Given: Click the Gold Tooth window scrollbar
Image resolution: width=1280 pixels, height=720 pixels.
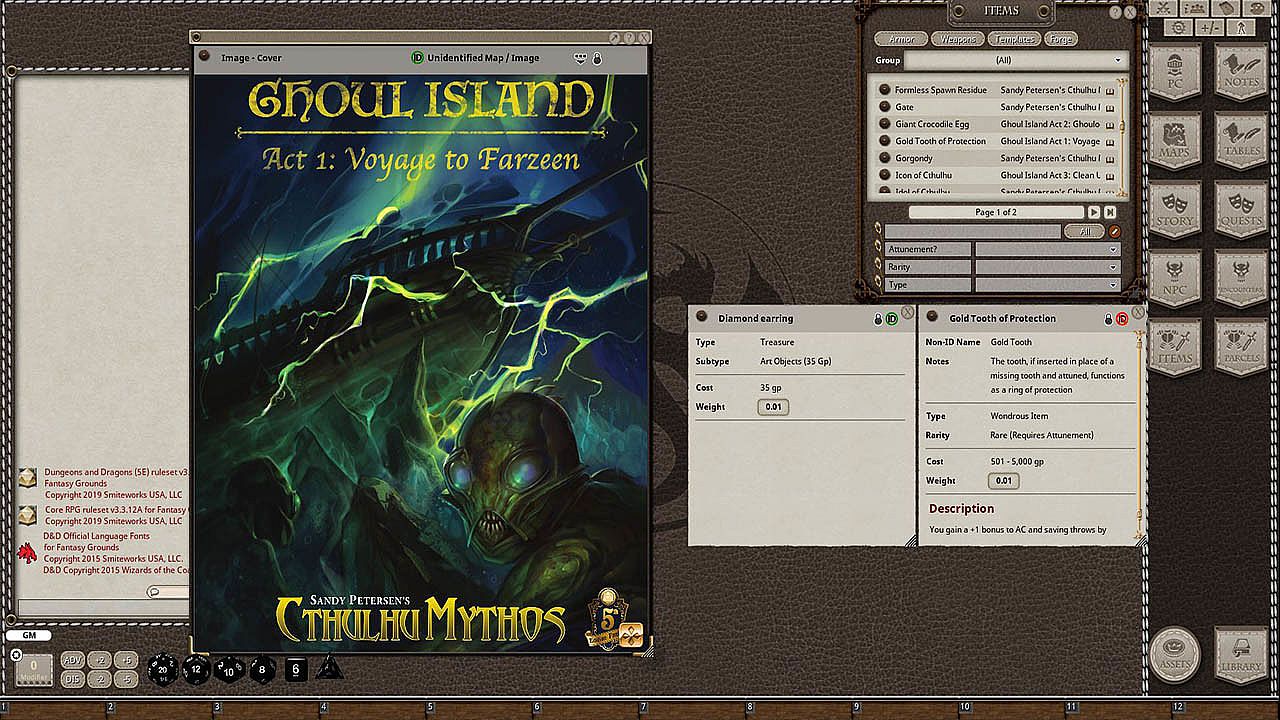Looking at the screenshot, I should click(x=1139, y=434).
